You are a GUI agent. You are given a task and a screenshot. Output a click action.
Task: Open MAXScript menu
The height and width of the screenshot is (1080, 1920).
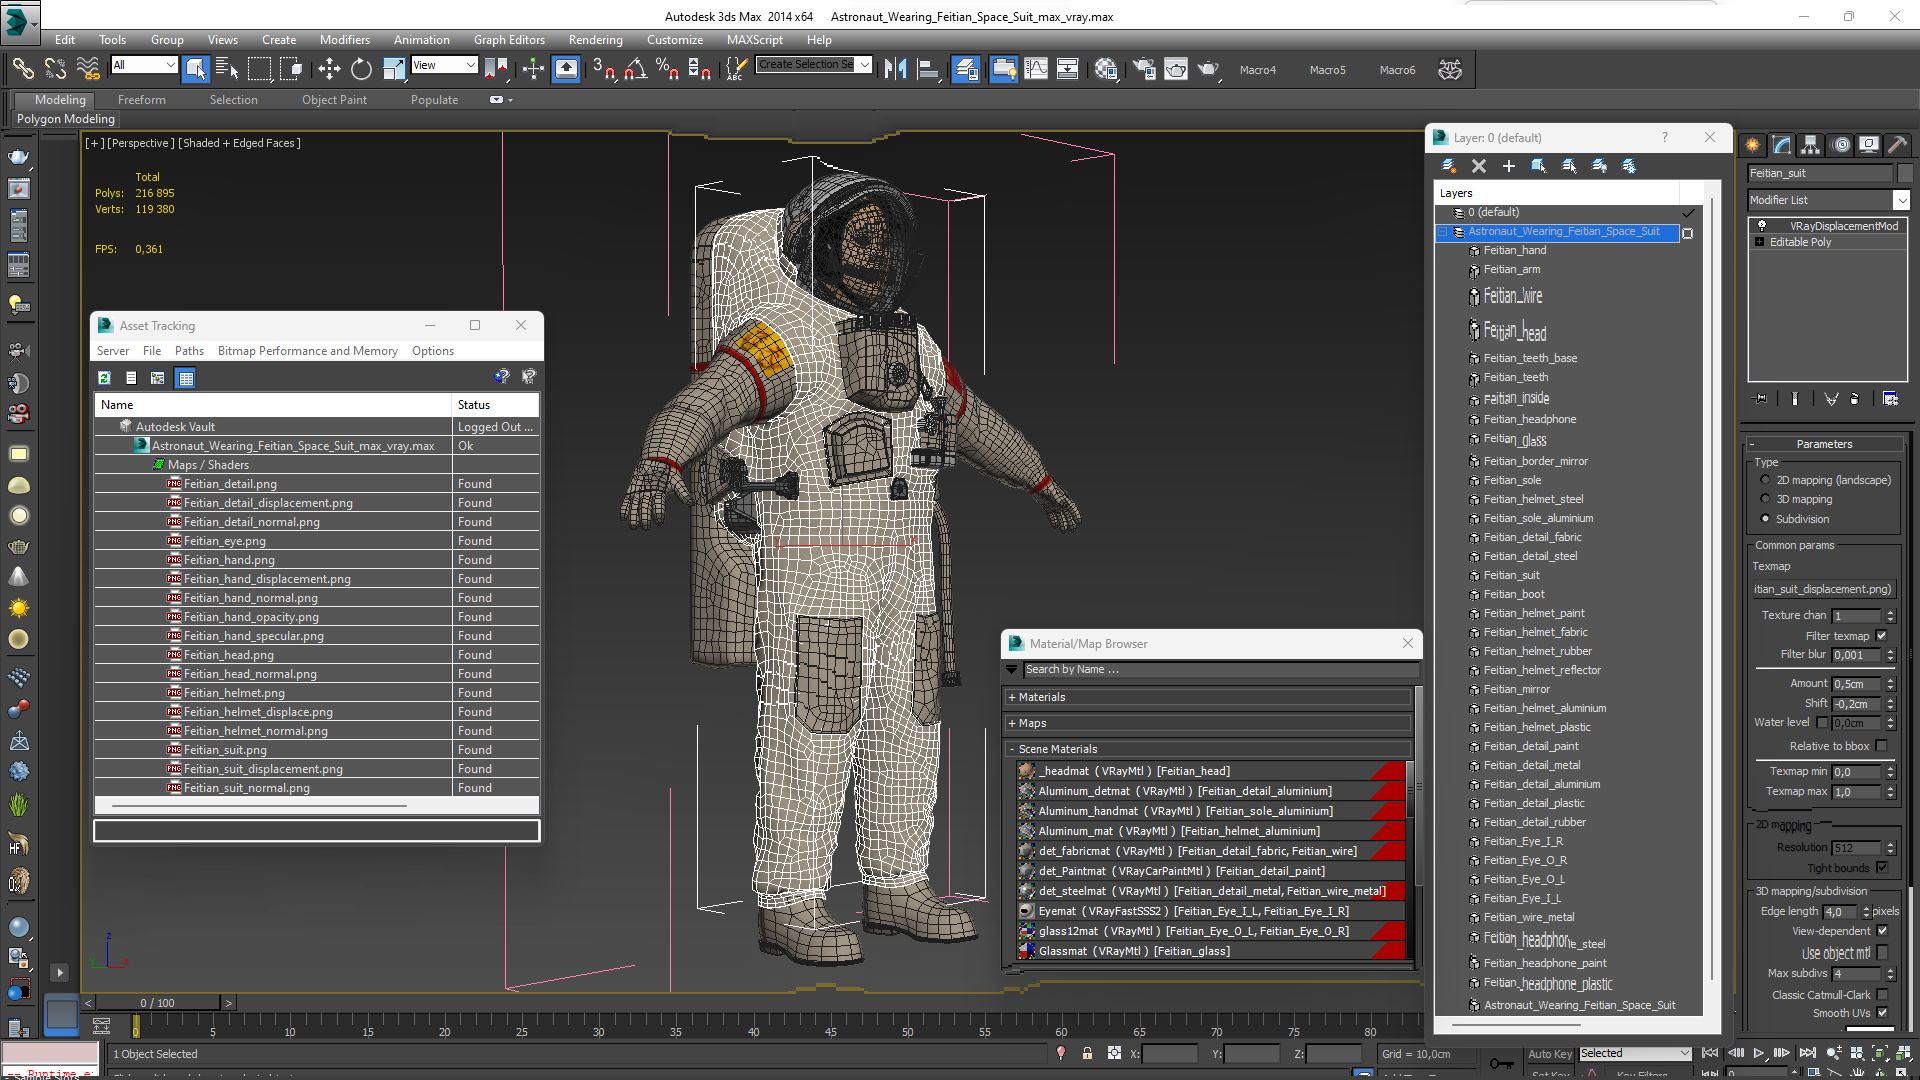(x=754, y=40)
